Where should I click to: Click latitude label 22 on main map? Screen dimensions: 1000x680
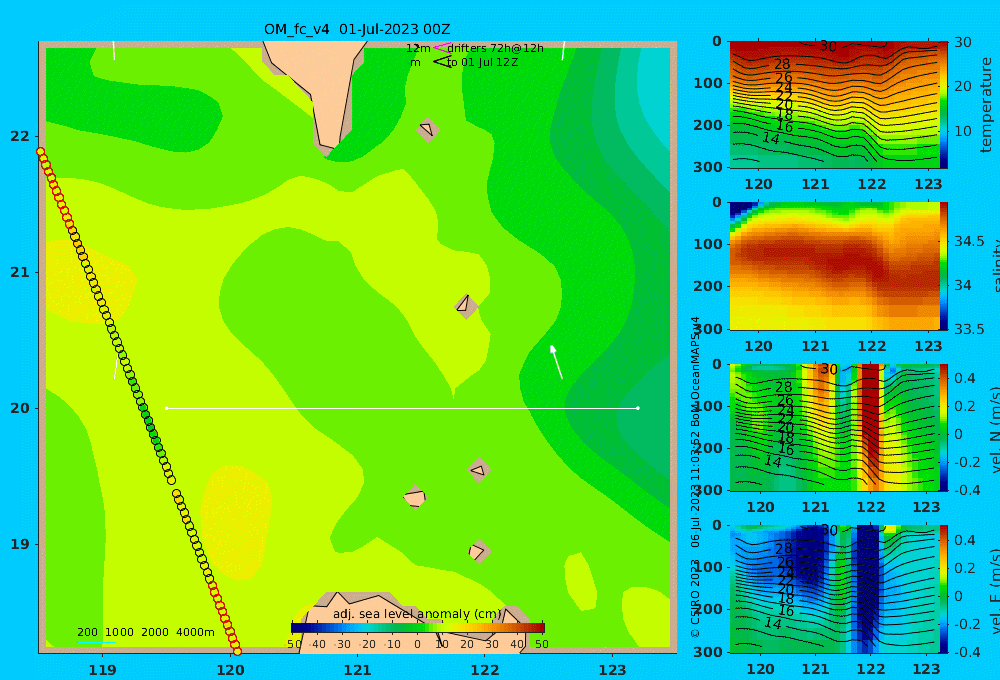20,136
